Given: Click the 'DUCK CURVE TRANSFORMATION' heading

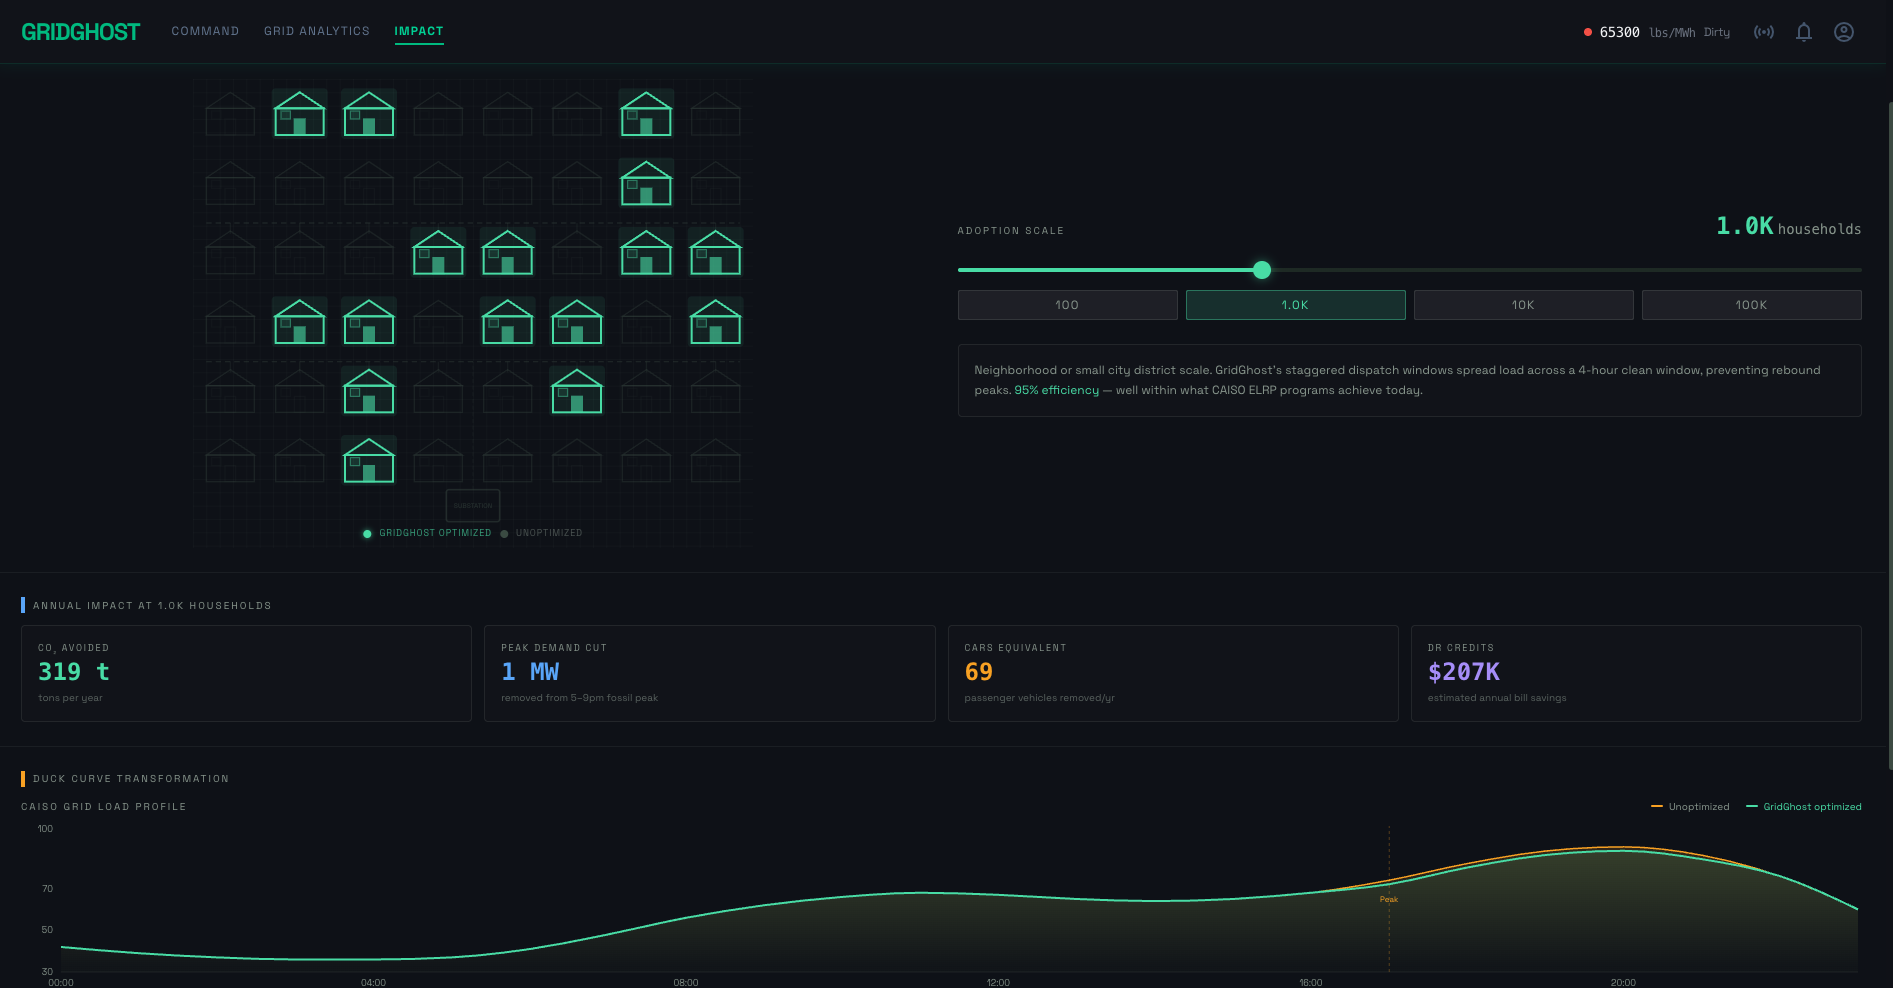Looking at the screenshot, I should click(131, 779).
